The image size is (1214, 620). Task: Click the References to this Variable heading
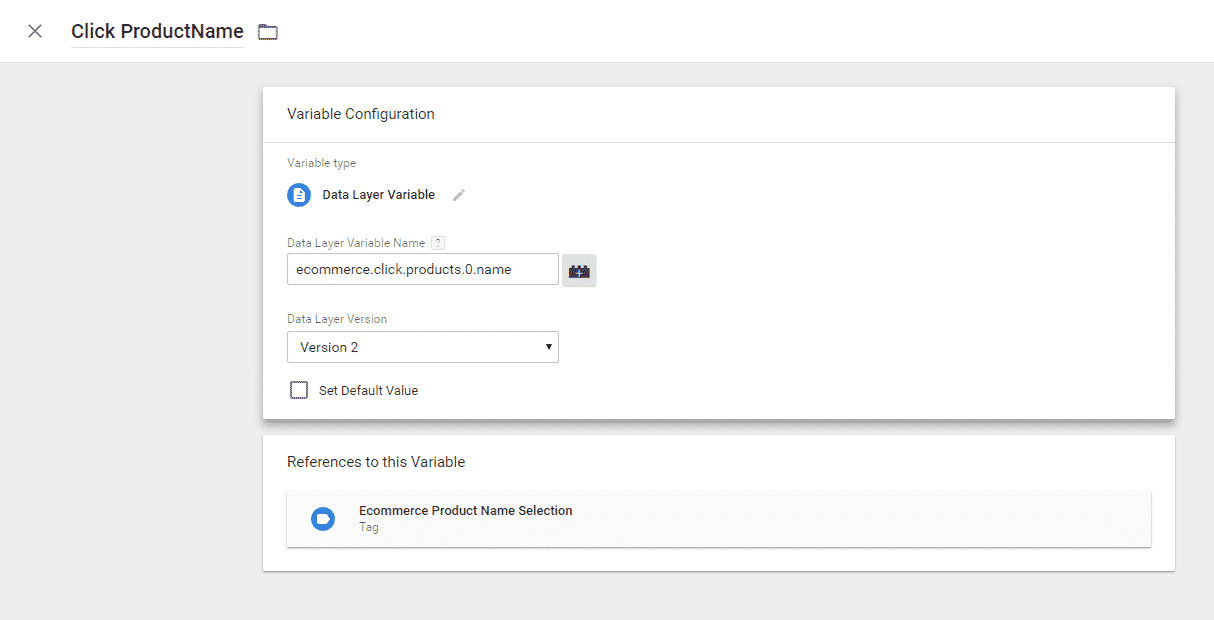click(376, 462)
